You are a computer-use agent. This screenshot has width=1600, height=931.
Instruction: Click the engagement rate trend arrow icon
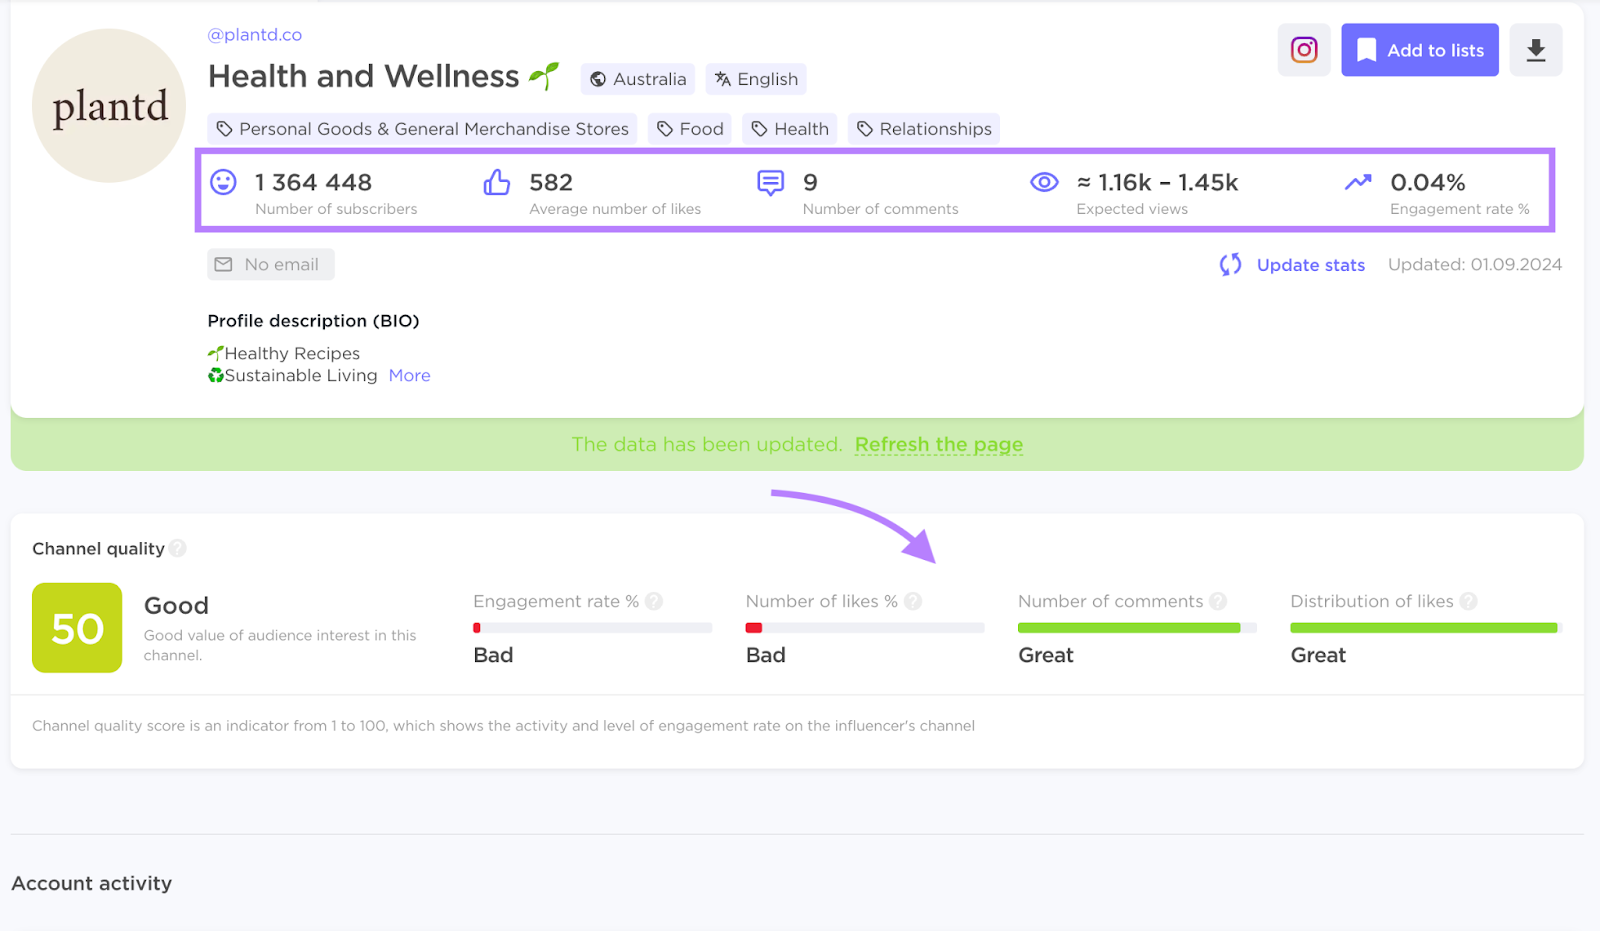1357,182
